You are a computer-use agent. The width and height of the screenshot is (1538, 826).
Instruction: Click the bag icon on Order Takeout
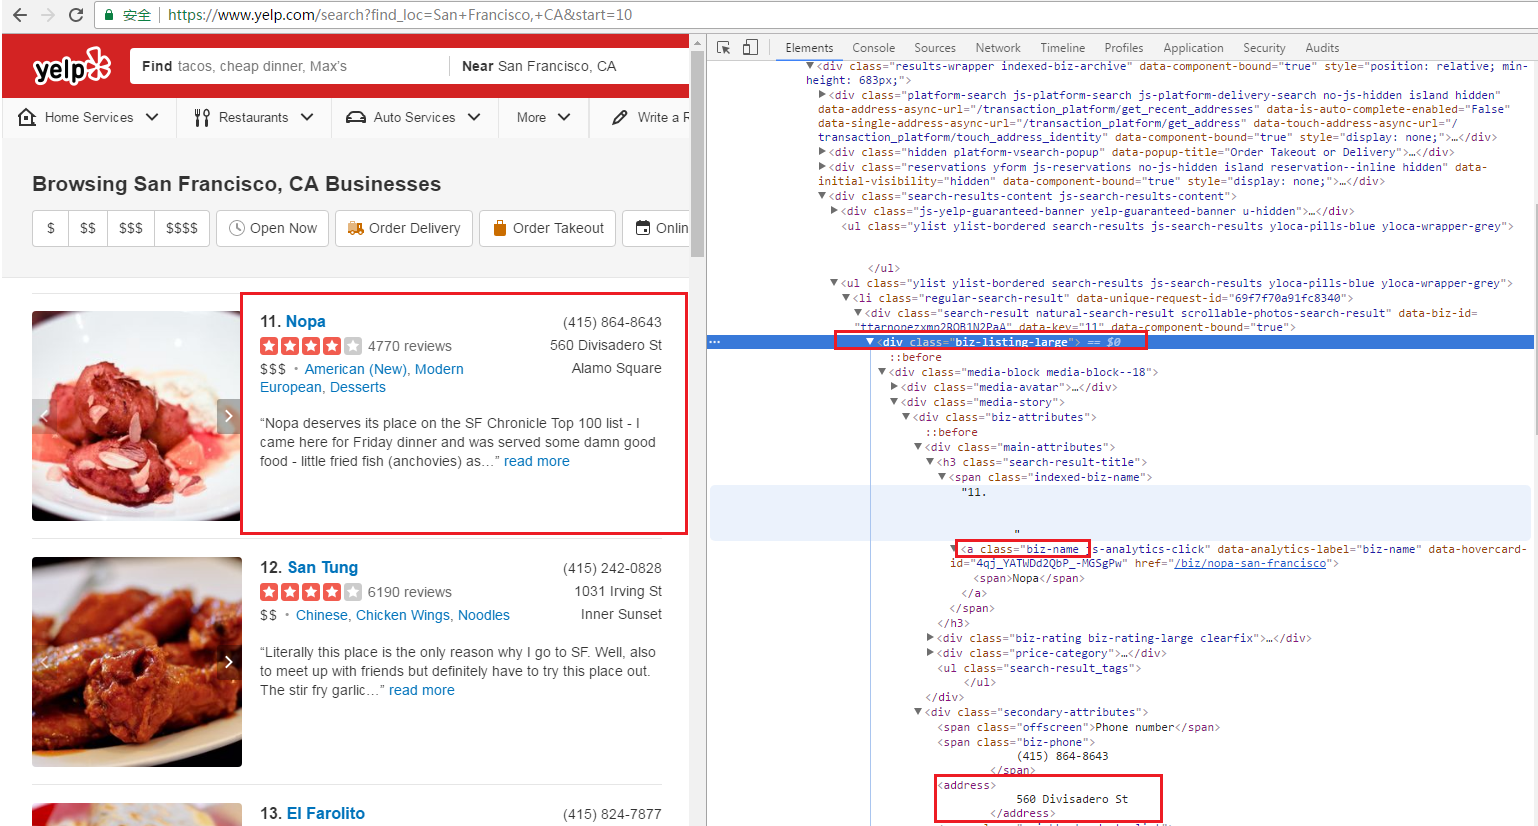coord(500,228)
